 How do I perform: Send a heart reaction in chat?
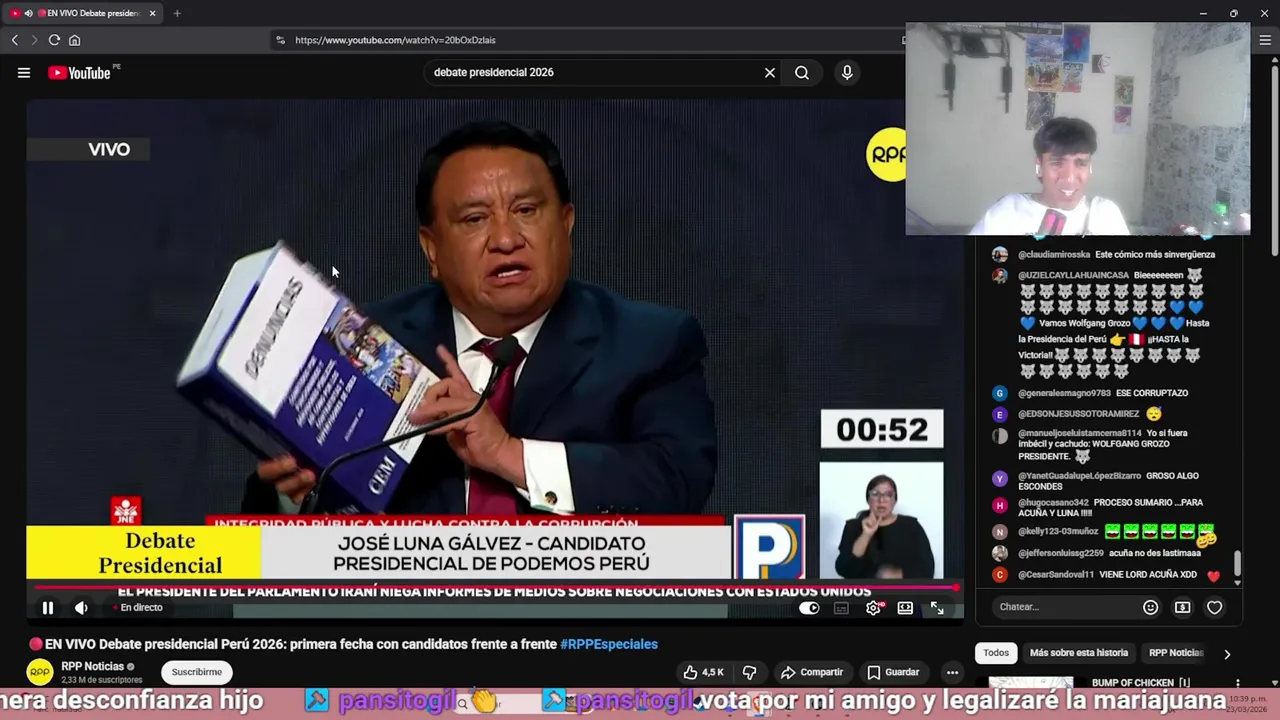[x=1214, y=607]
